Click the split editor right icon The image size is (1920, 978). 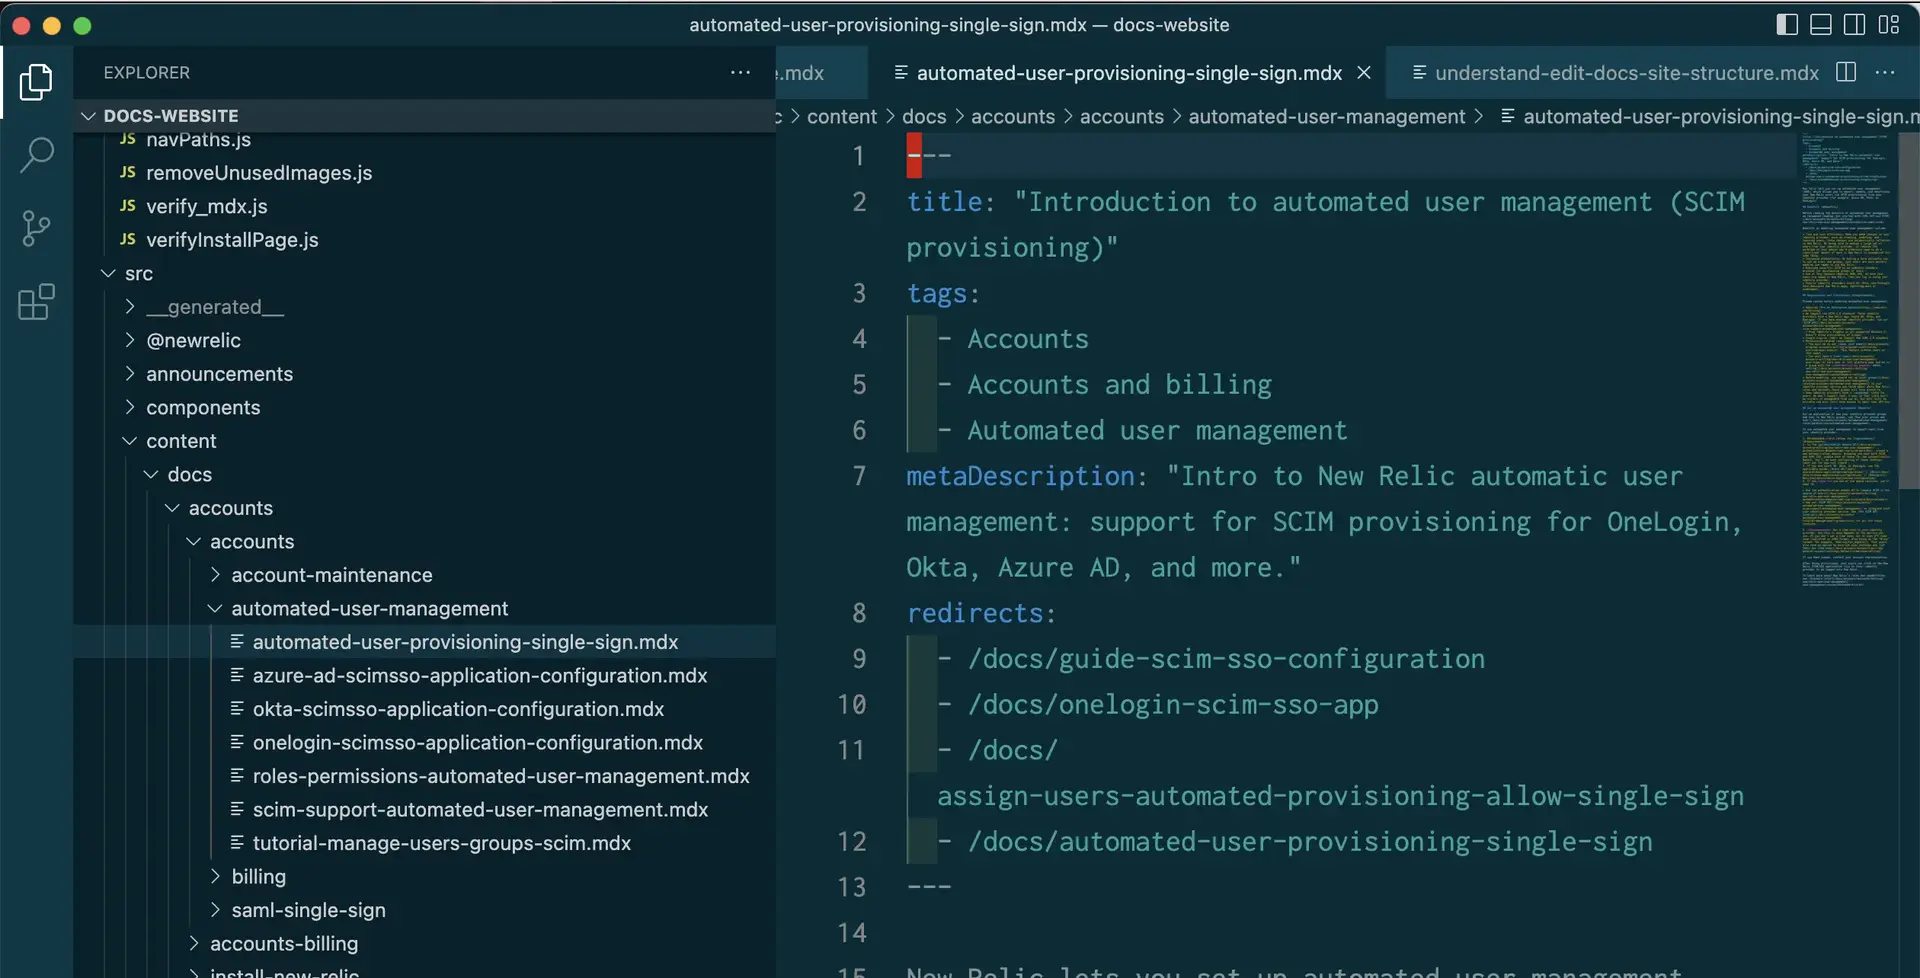pos(1846,72)
